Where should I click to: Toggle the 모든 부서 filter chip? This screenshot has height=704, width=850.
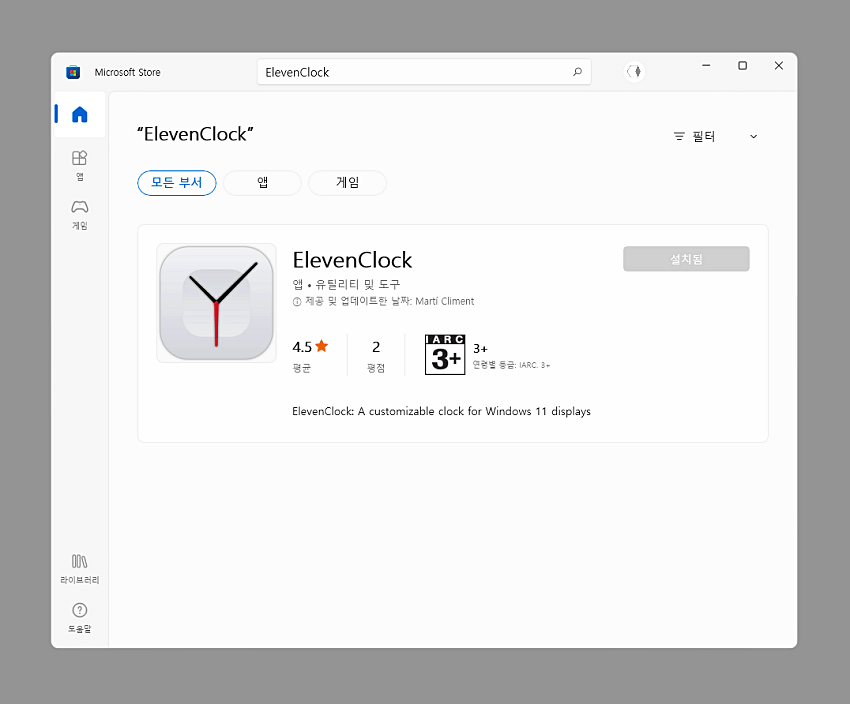tap(176, 183)
